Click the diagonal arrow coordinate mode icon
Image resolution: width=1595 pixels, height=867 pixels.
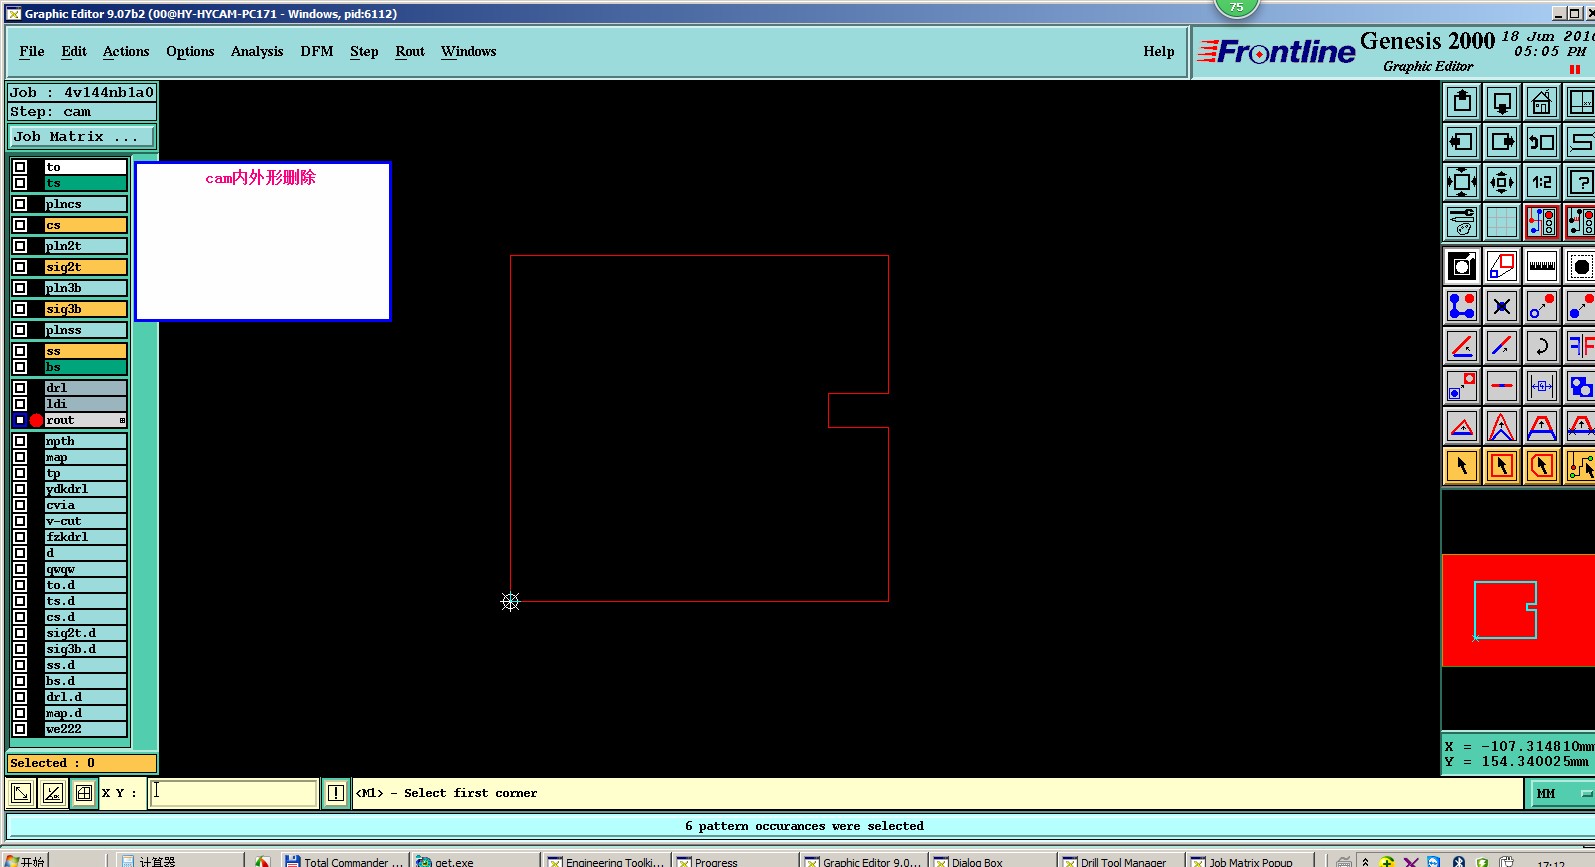pyautogui.click(x=21, y=793)
